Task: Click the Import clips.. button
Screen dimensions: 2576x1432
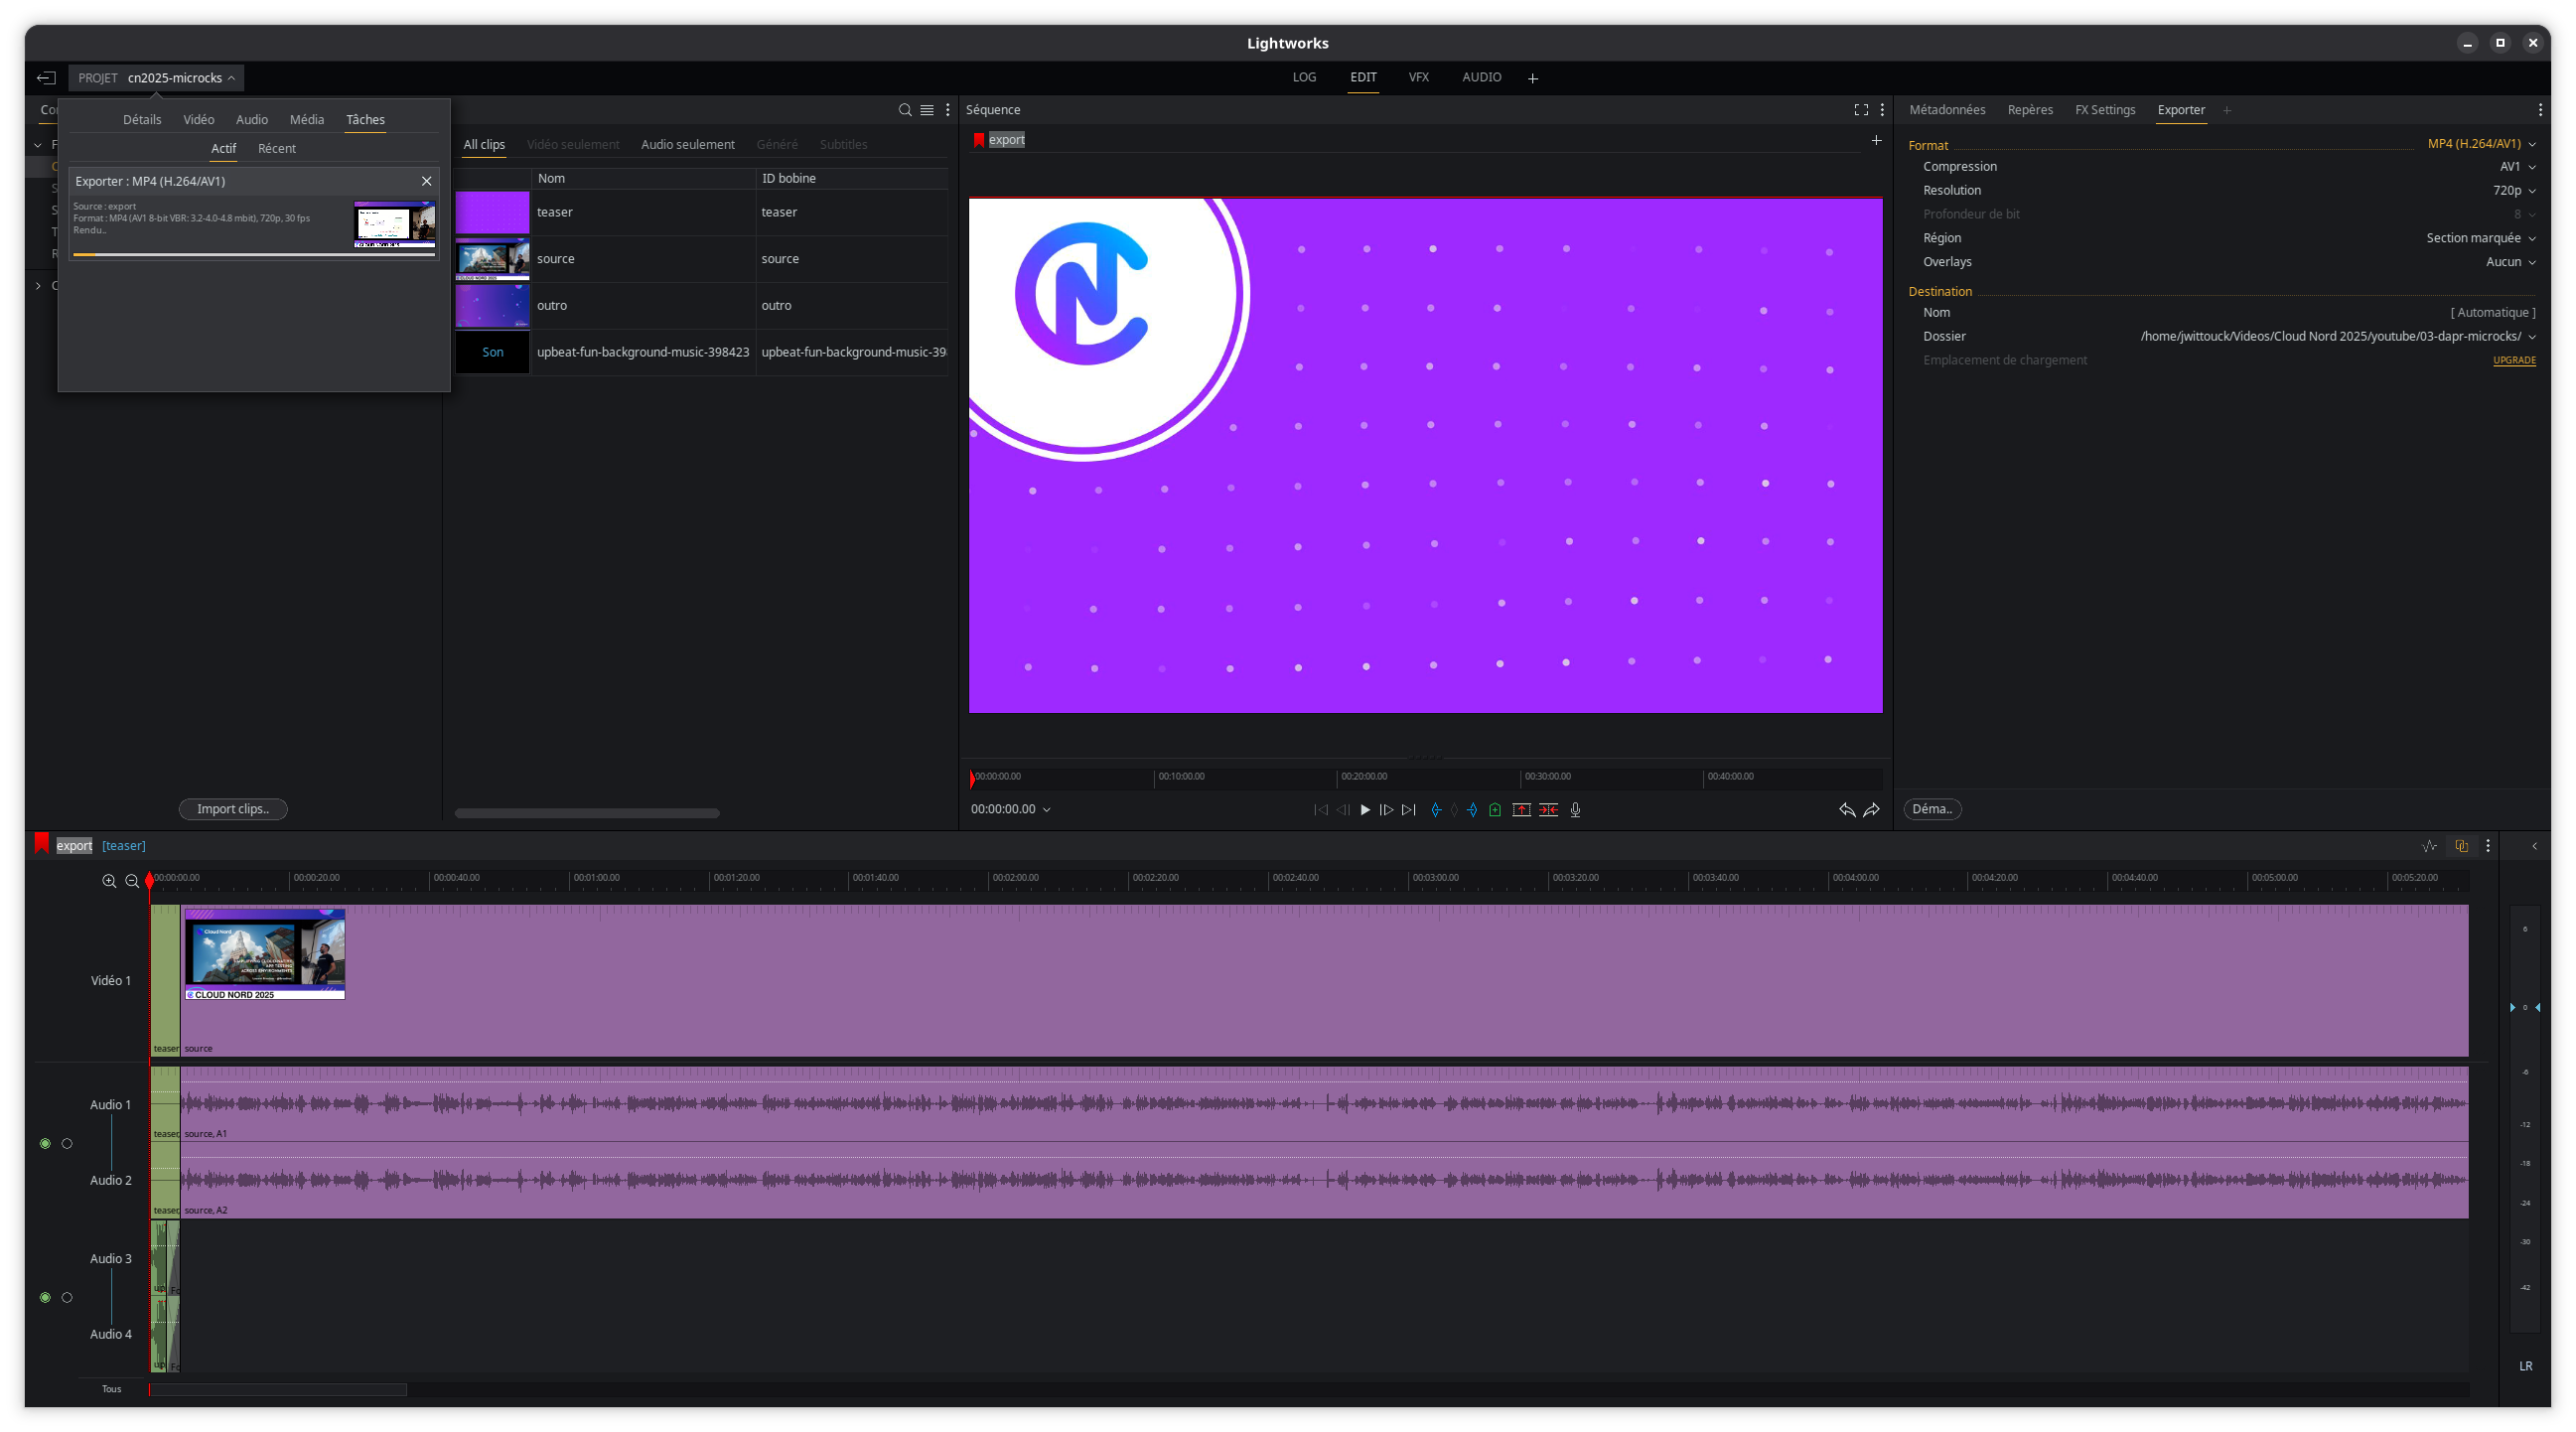Action: point(233,809)
